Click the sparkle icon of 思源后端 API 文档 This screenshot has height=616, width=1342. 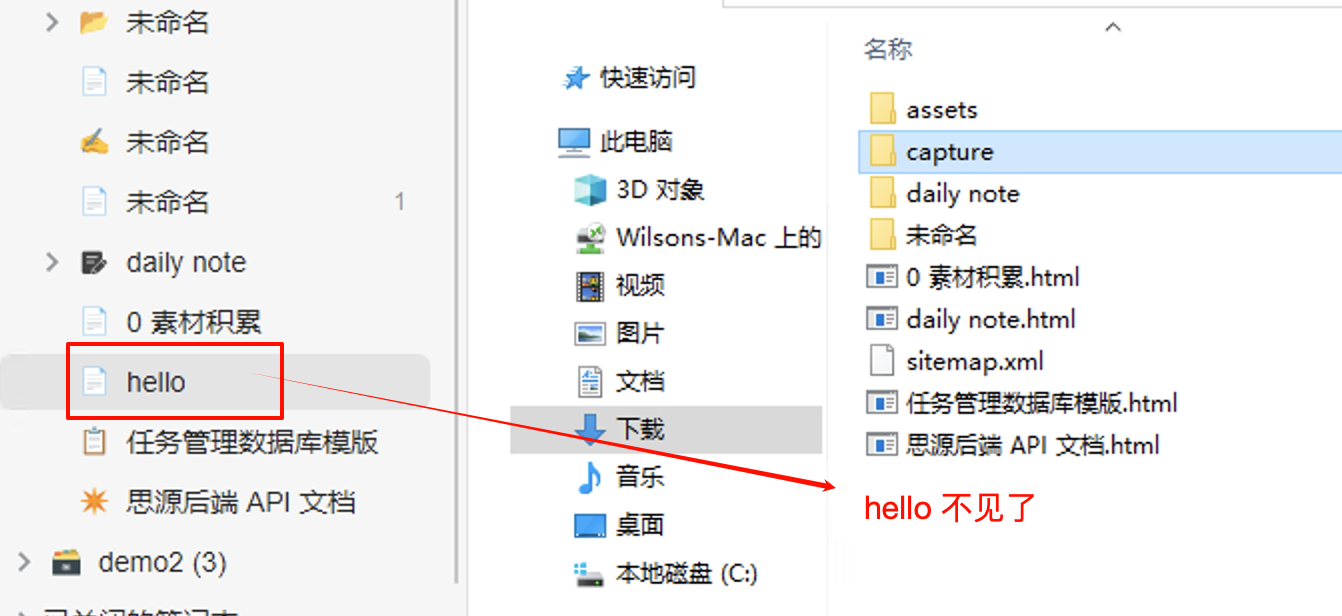pyautogui.click(x=94, y=502)
